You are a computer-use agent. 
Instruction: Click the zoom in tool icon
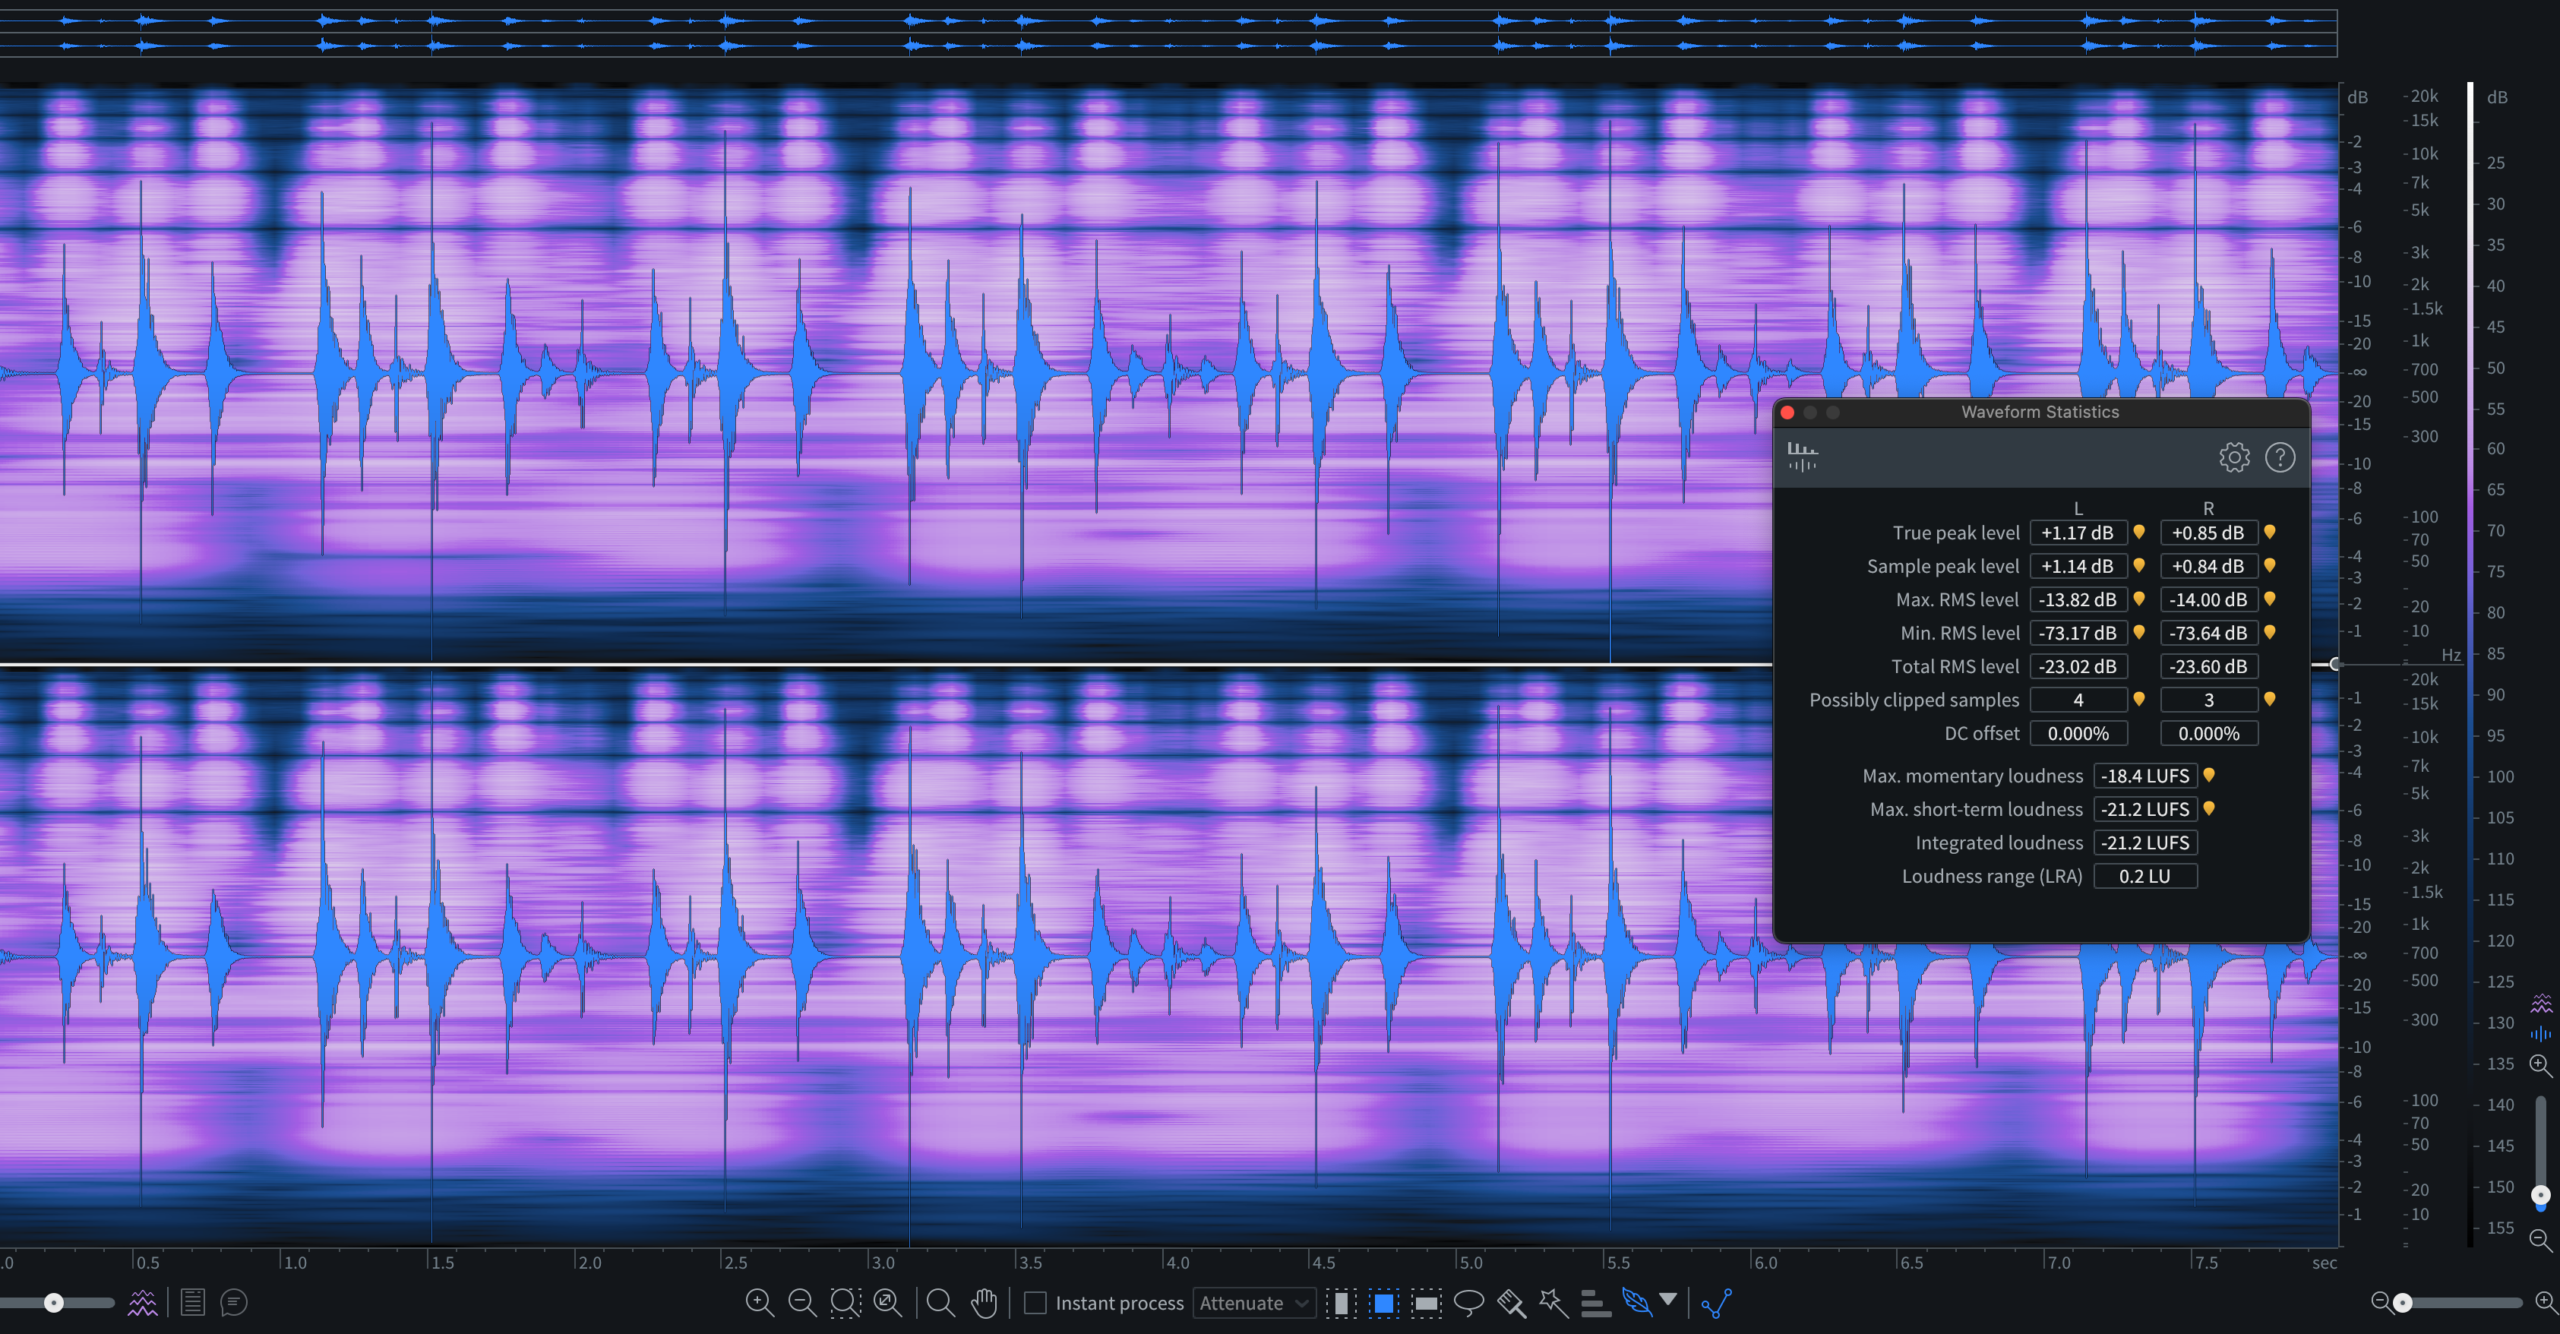(759, 1302)
